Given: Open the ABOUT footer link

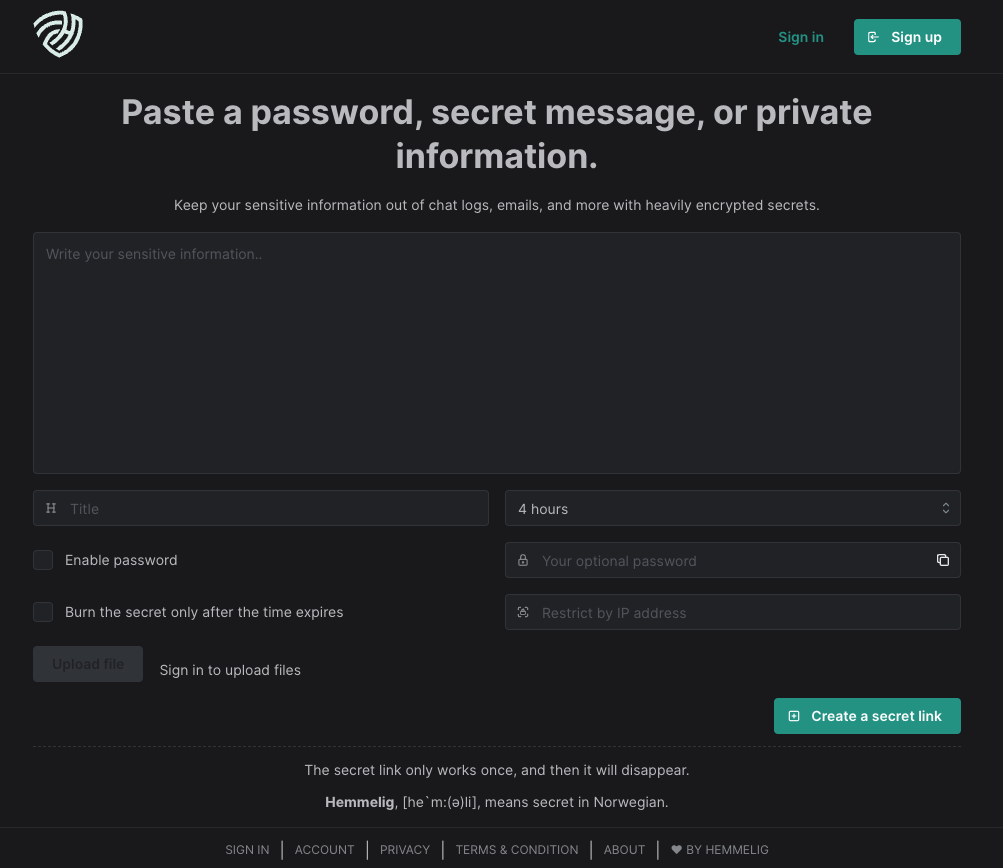Looking at the screenshot, I should (x=624, y=849).
